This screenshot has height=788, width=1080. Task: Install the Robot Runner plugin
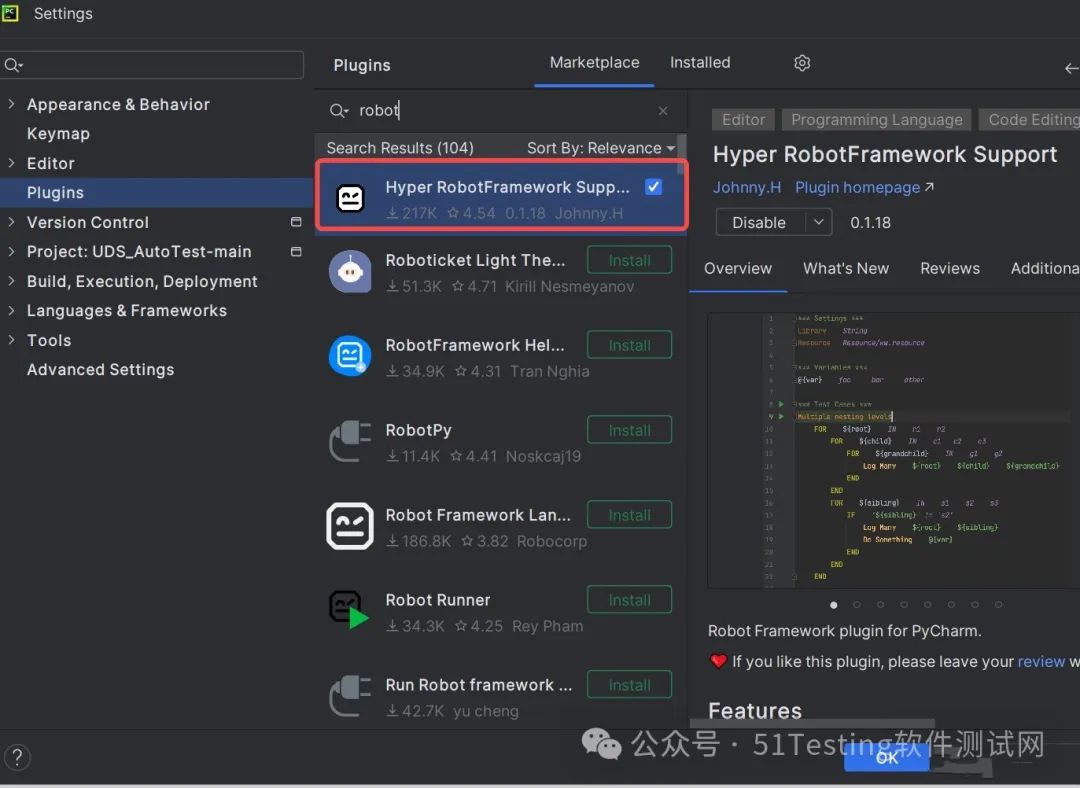point(630,600)
